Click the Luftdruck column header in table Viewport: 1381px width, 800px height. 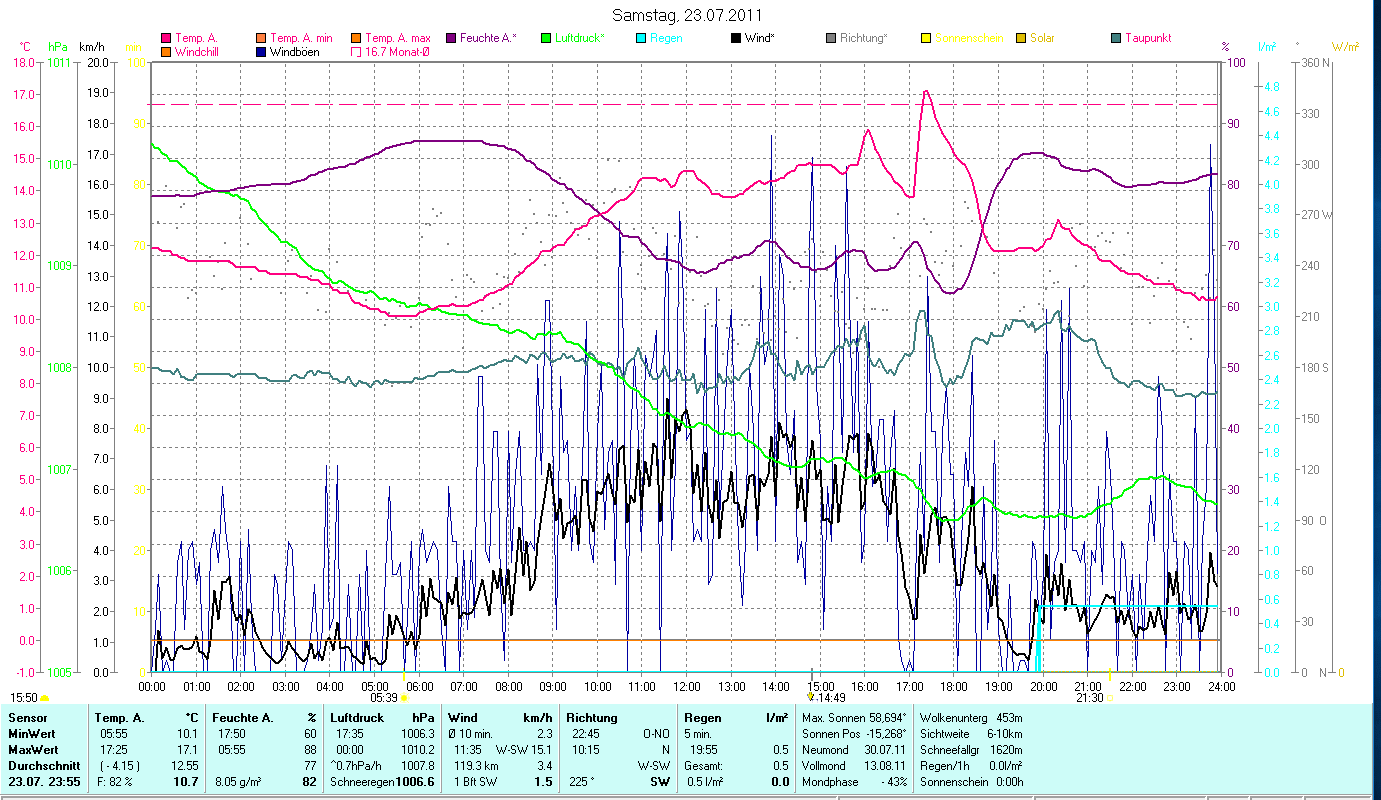(358, 717)
